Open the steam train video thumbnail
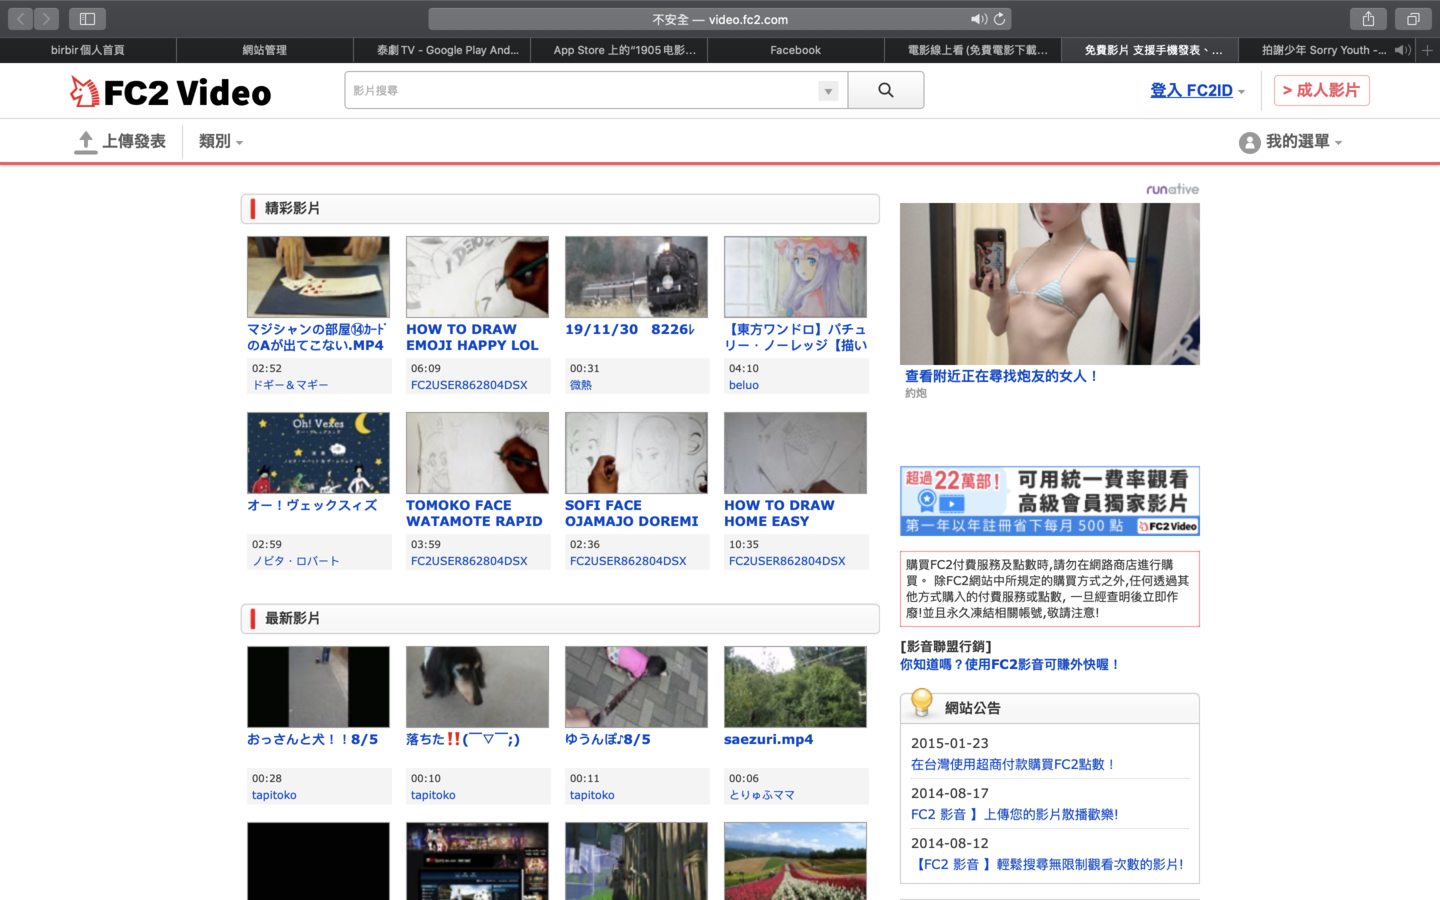Screen dimensions: 1440x900 [x=636, y=277]
